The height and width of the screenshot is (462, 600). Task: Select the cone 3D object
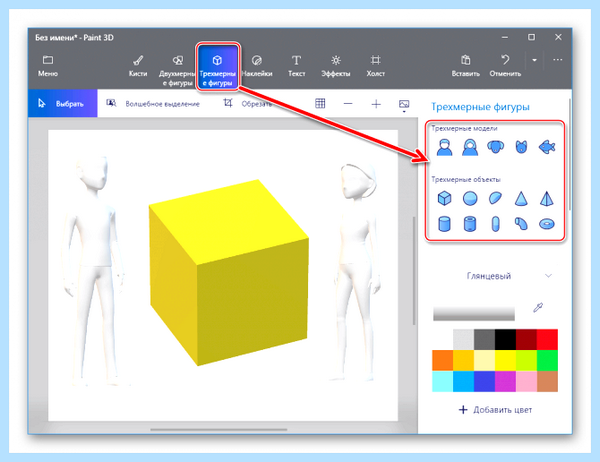tap(521, 198)
